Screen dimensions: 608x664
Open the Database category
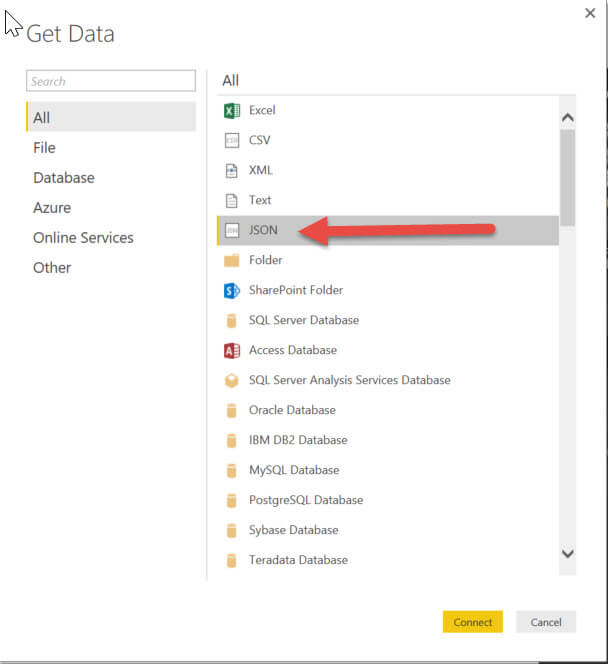click(64, 177)
